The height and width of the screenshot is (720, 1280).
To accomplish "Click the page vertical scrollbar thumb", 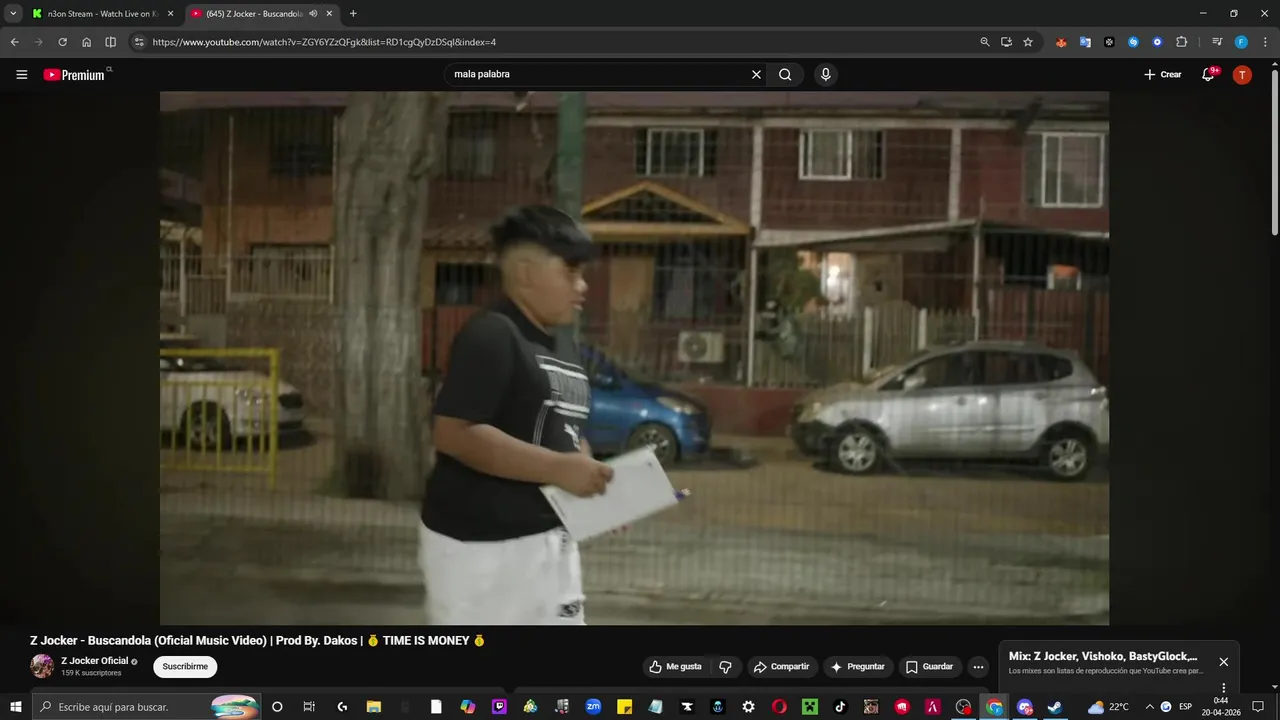I will pos(1274,153).
